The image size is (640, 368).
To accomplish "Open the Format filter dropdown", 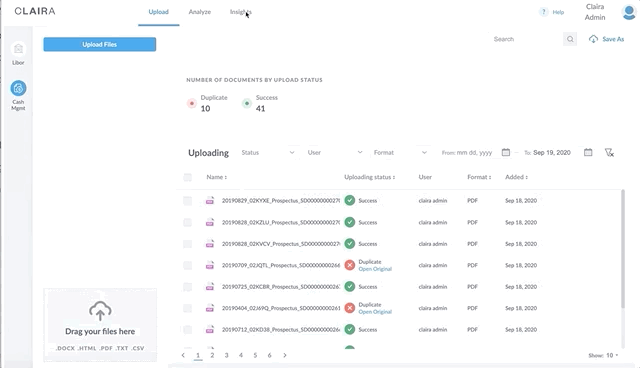I will click(x=400, y=153).
